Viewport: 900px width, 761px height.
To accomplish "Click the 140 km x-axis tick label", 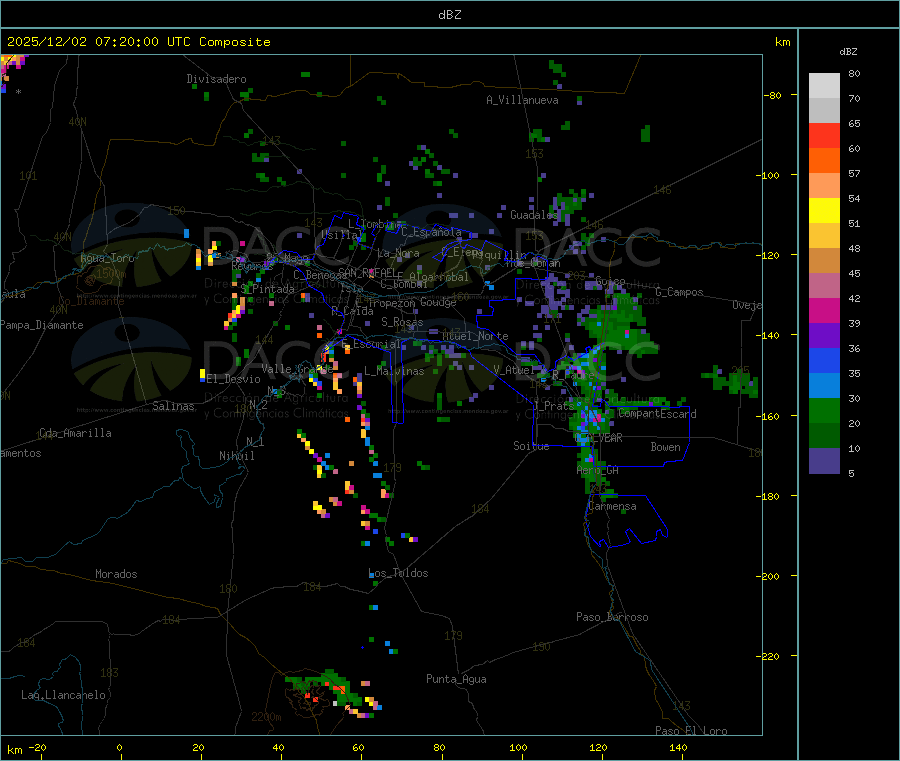I will [x=678, y=747].
